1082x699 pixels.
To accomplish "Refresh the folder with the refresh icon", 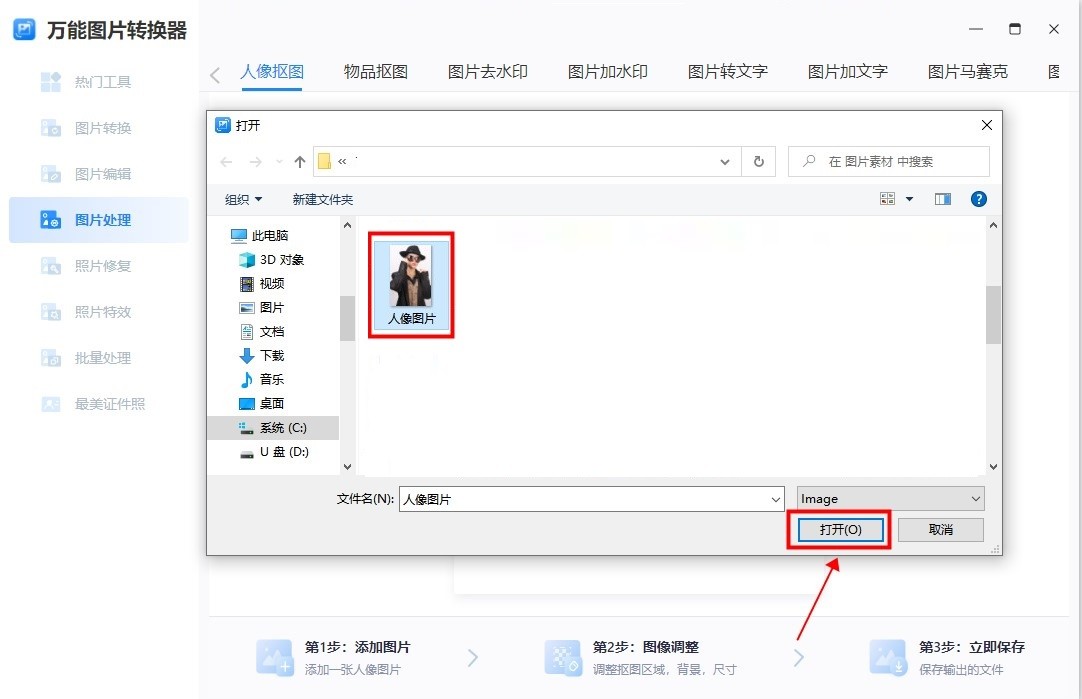I will [758, 160].
